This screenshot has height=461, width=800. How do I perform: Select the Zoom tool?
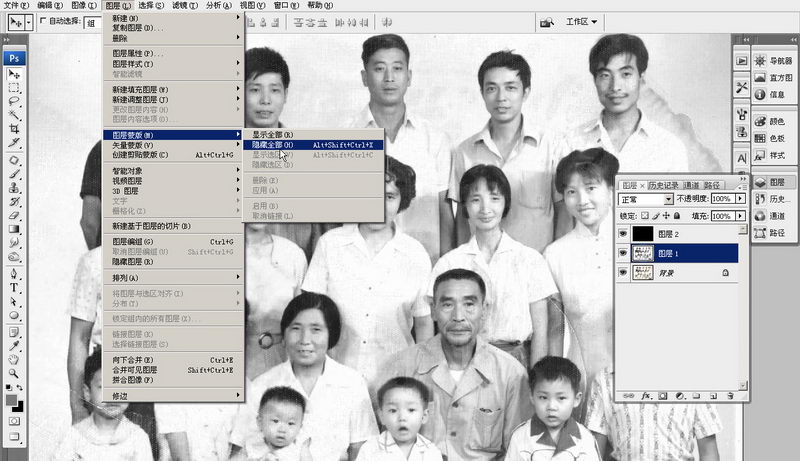pyautogui.click(x=14, y=374)
